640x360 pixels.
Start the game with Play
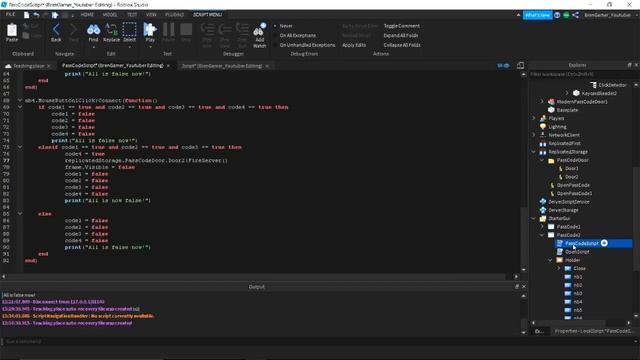(150, 33)
